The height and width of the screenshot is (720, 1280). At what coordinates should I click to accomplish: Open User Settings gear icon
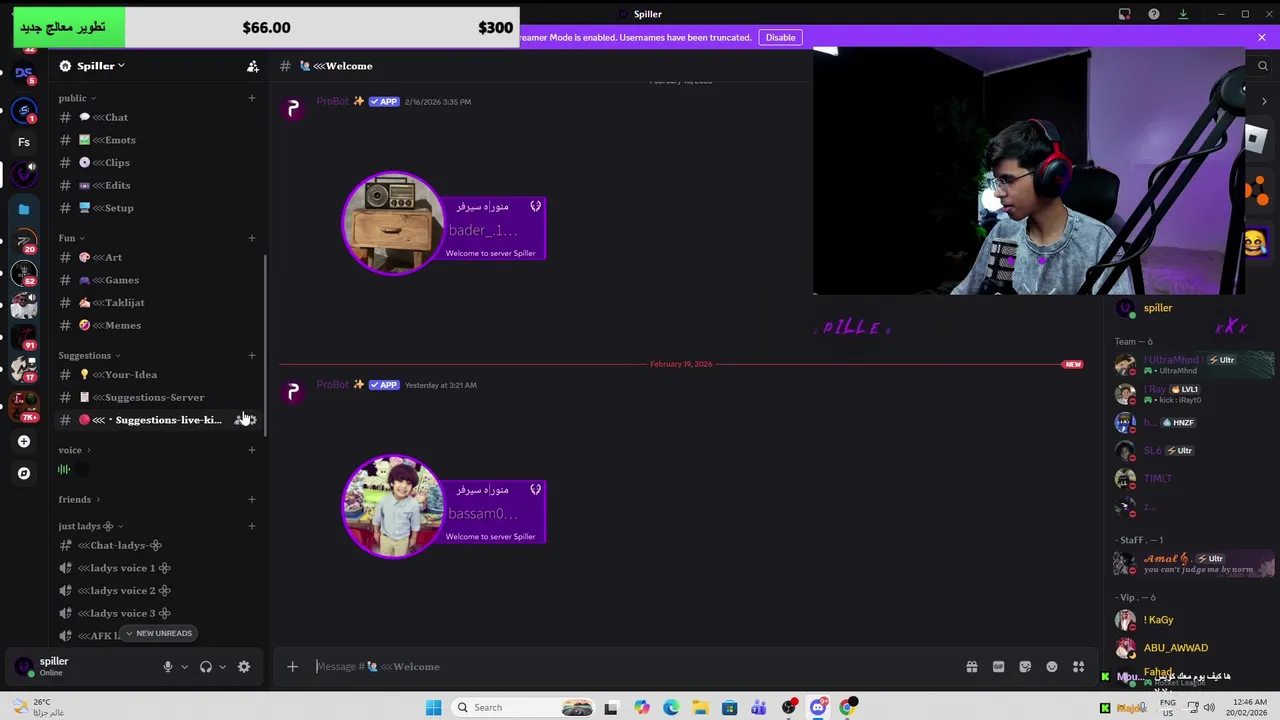coord(244,667)
